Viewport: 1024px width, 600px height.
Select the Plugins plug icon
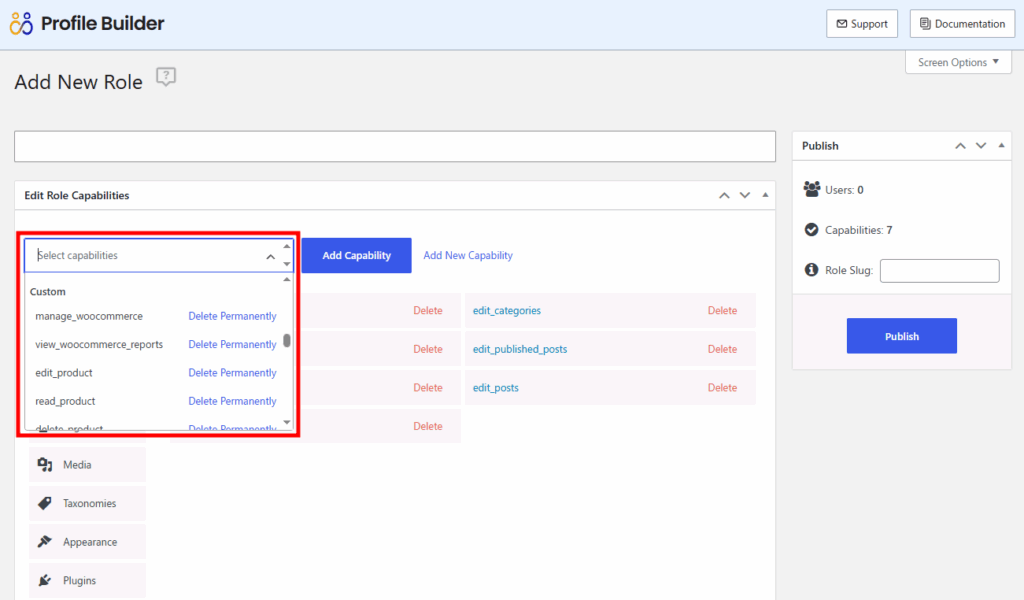44,580
